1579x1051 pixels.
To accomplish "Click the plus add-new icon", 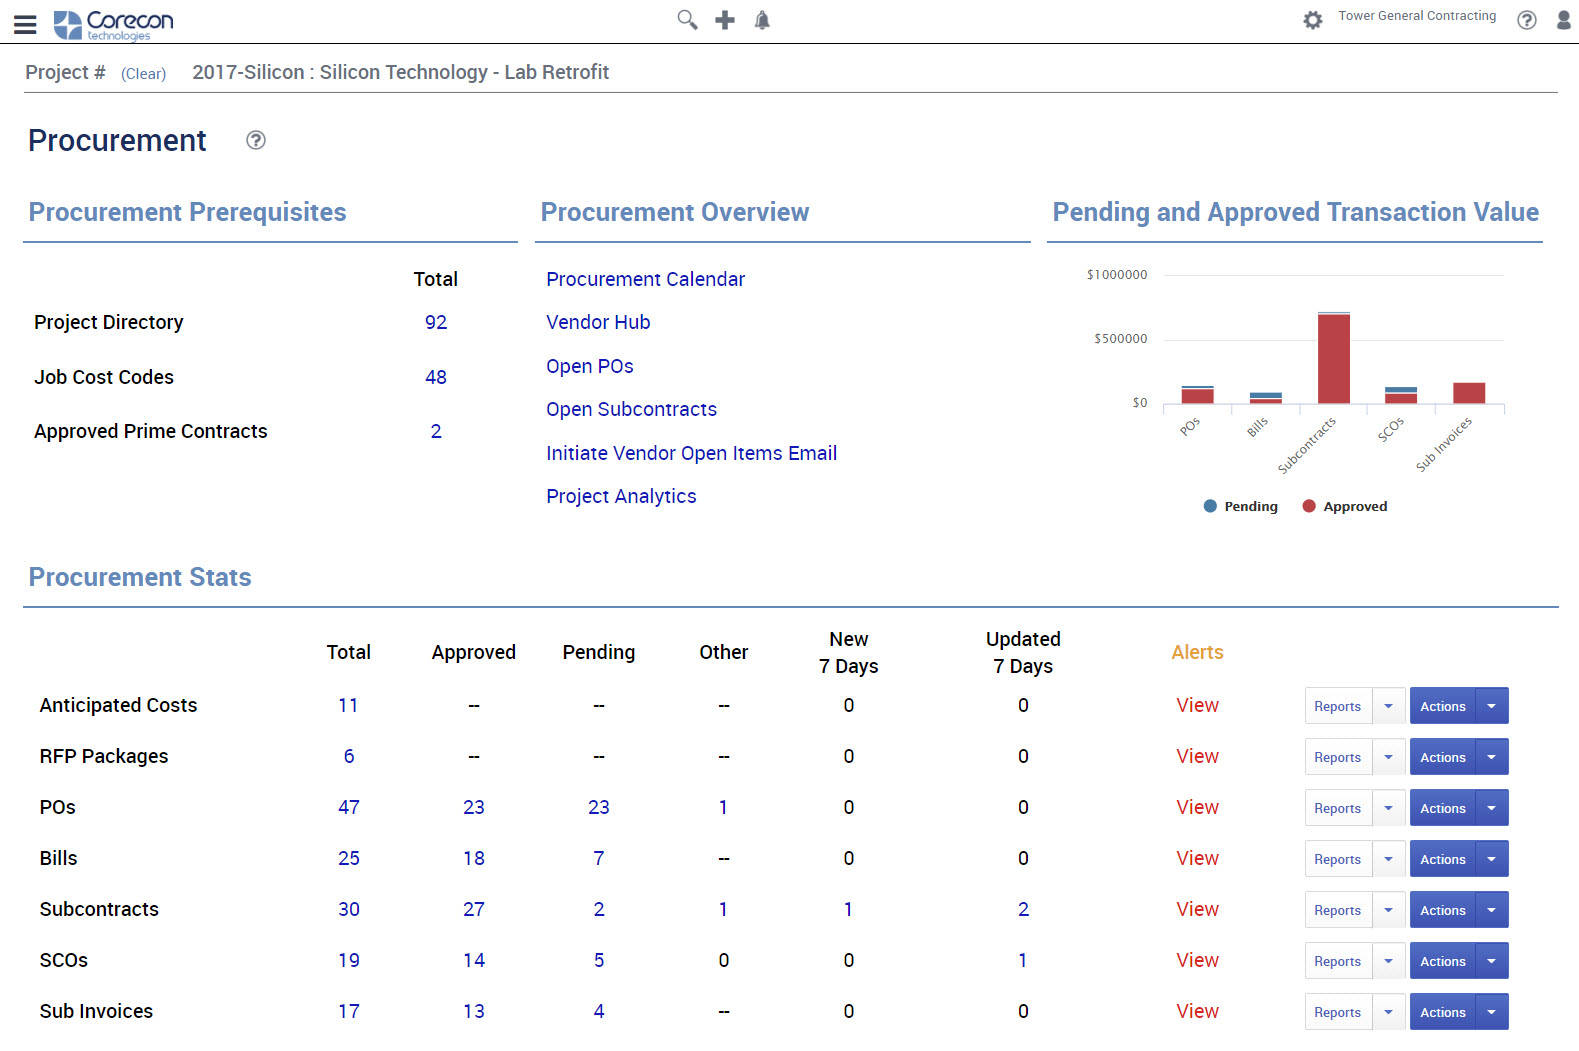I will coord(725,20).
